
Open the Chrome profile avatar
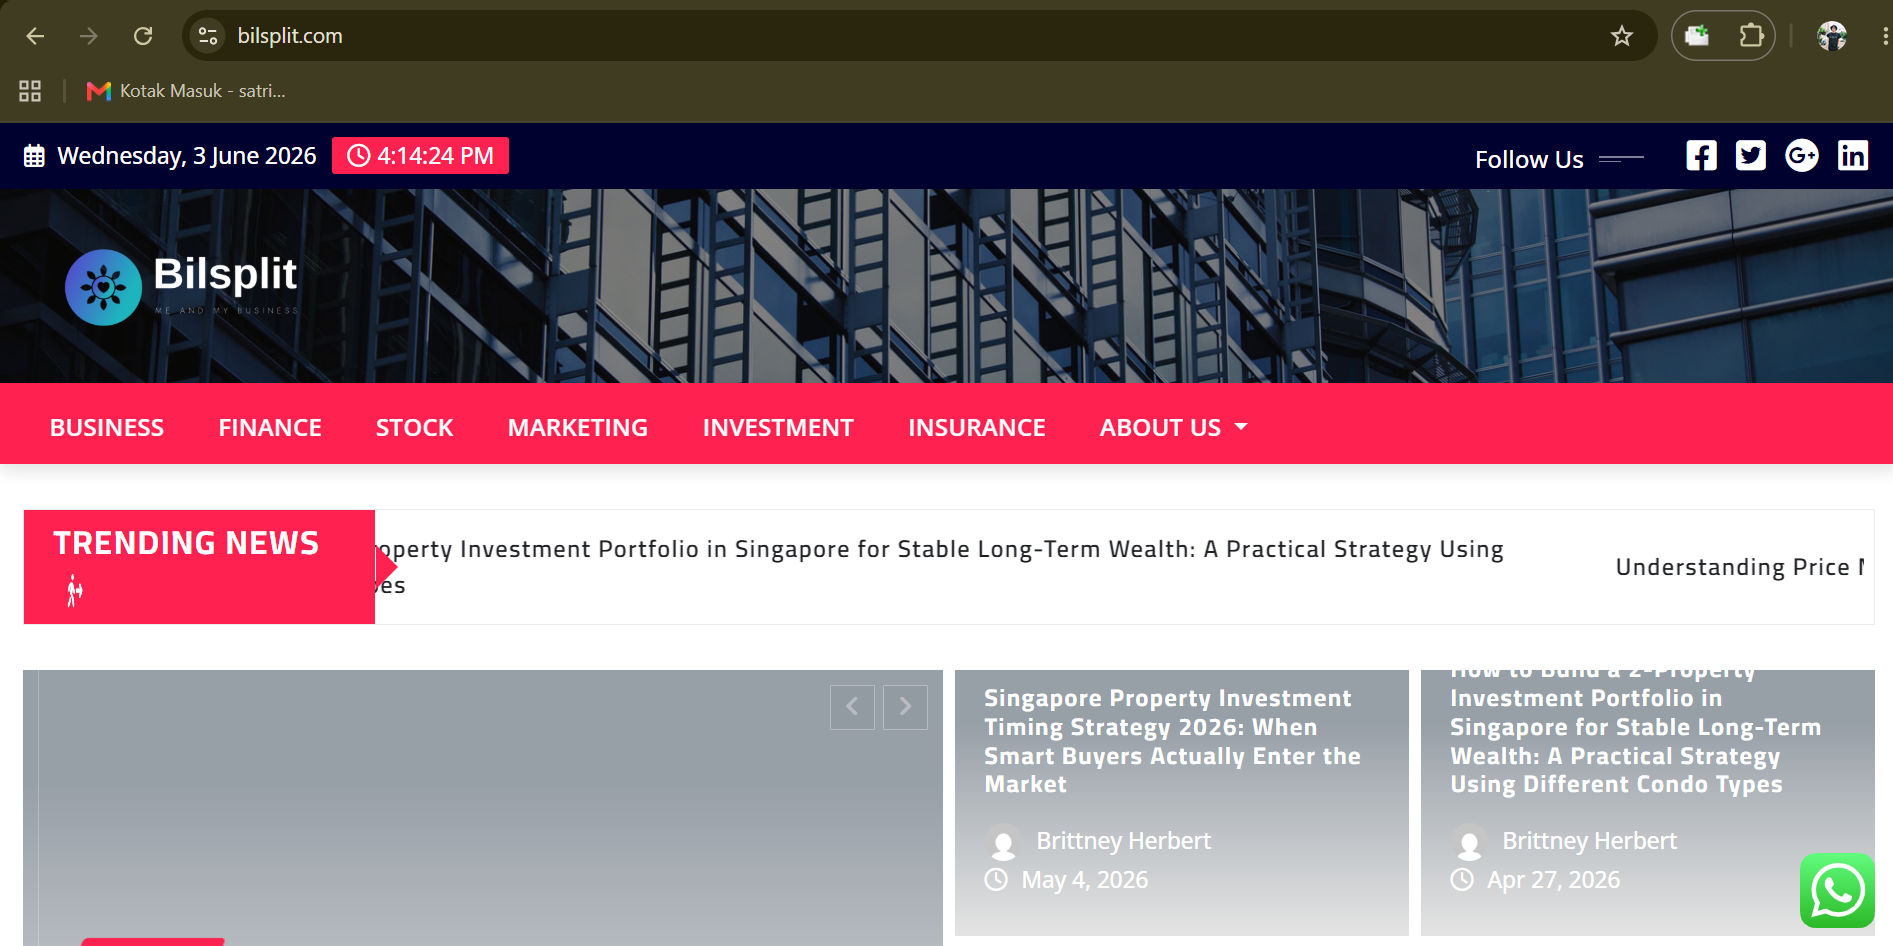point(1832,36)
